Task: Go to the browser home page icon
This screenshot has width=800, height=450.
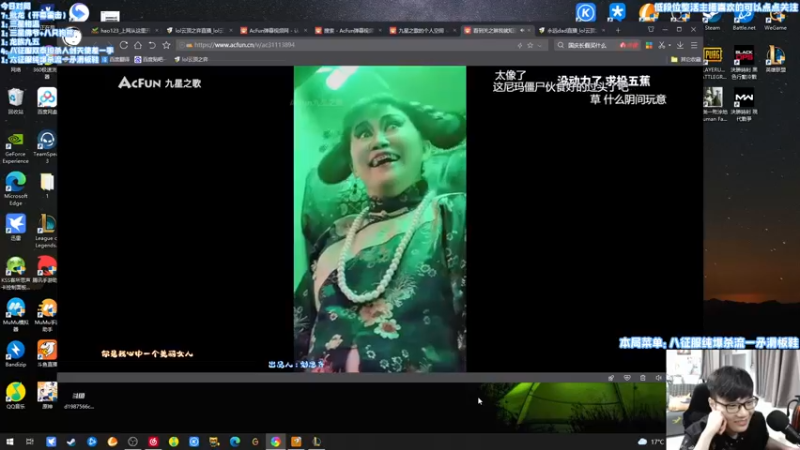Action: pos(138,45)
